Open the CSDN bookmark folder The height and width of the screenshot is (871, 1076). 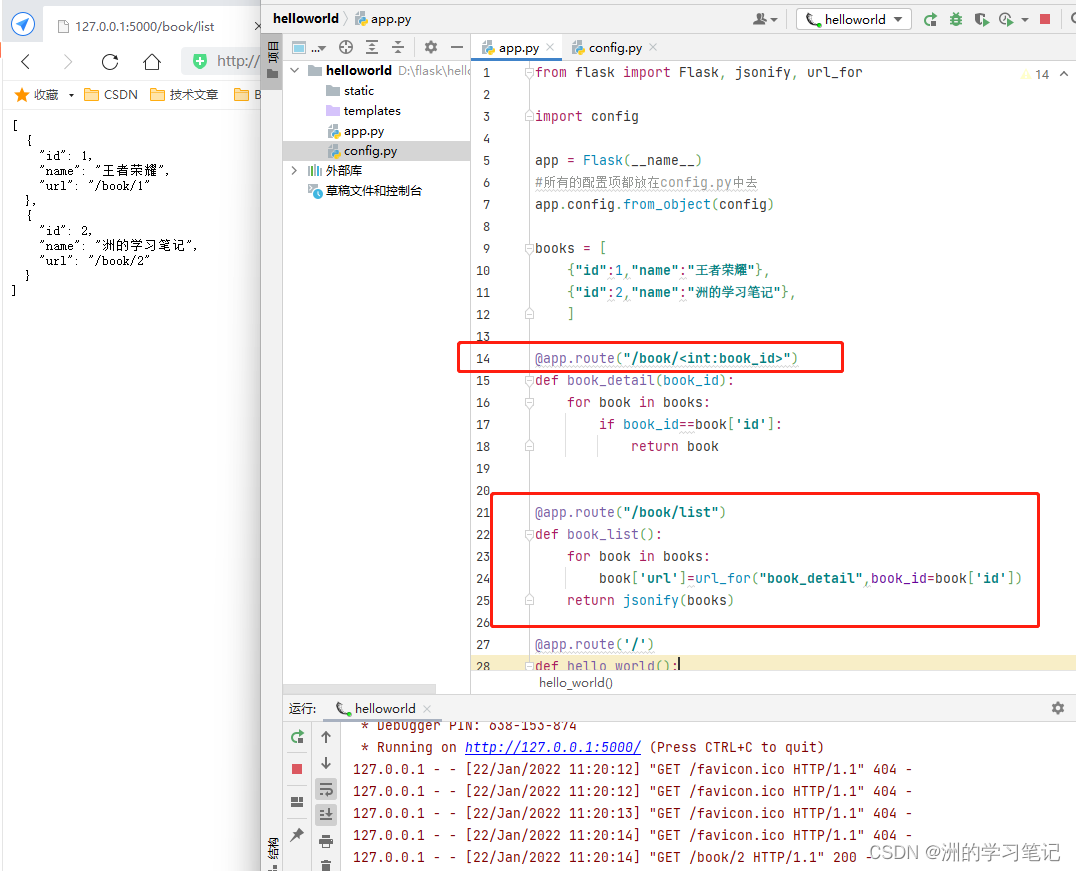click(110, 95)
